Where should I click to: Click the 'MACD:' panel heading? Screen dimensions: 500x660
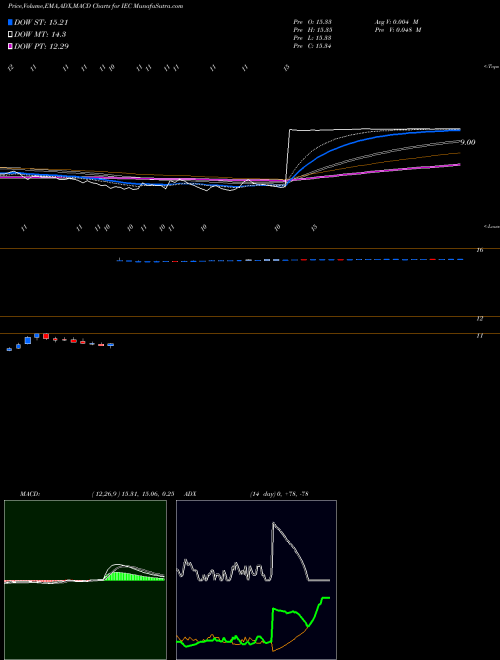point(29,494)
